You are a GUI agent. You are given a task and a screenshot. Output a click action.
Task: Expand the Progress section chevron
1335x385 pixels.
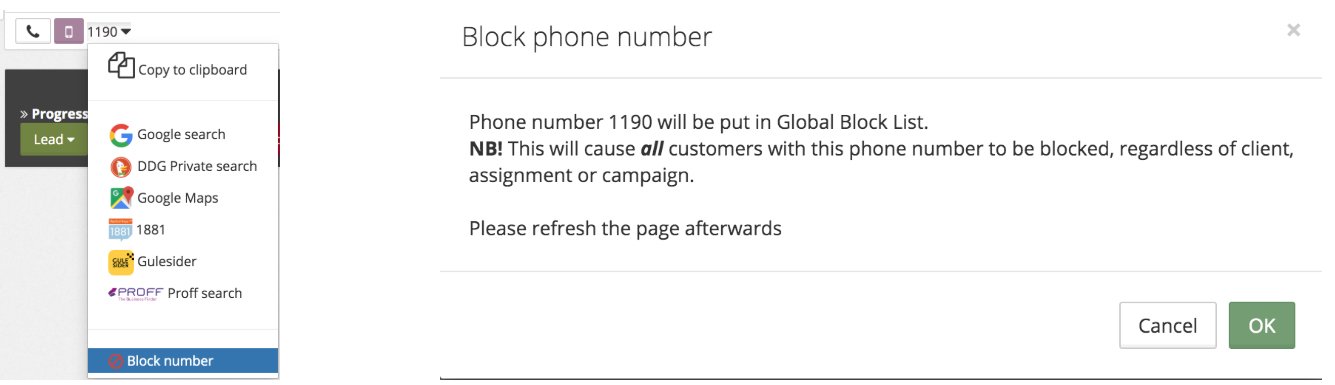(x=25, y=114)
